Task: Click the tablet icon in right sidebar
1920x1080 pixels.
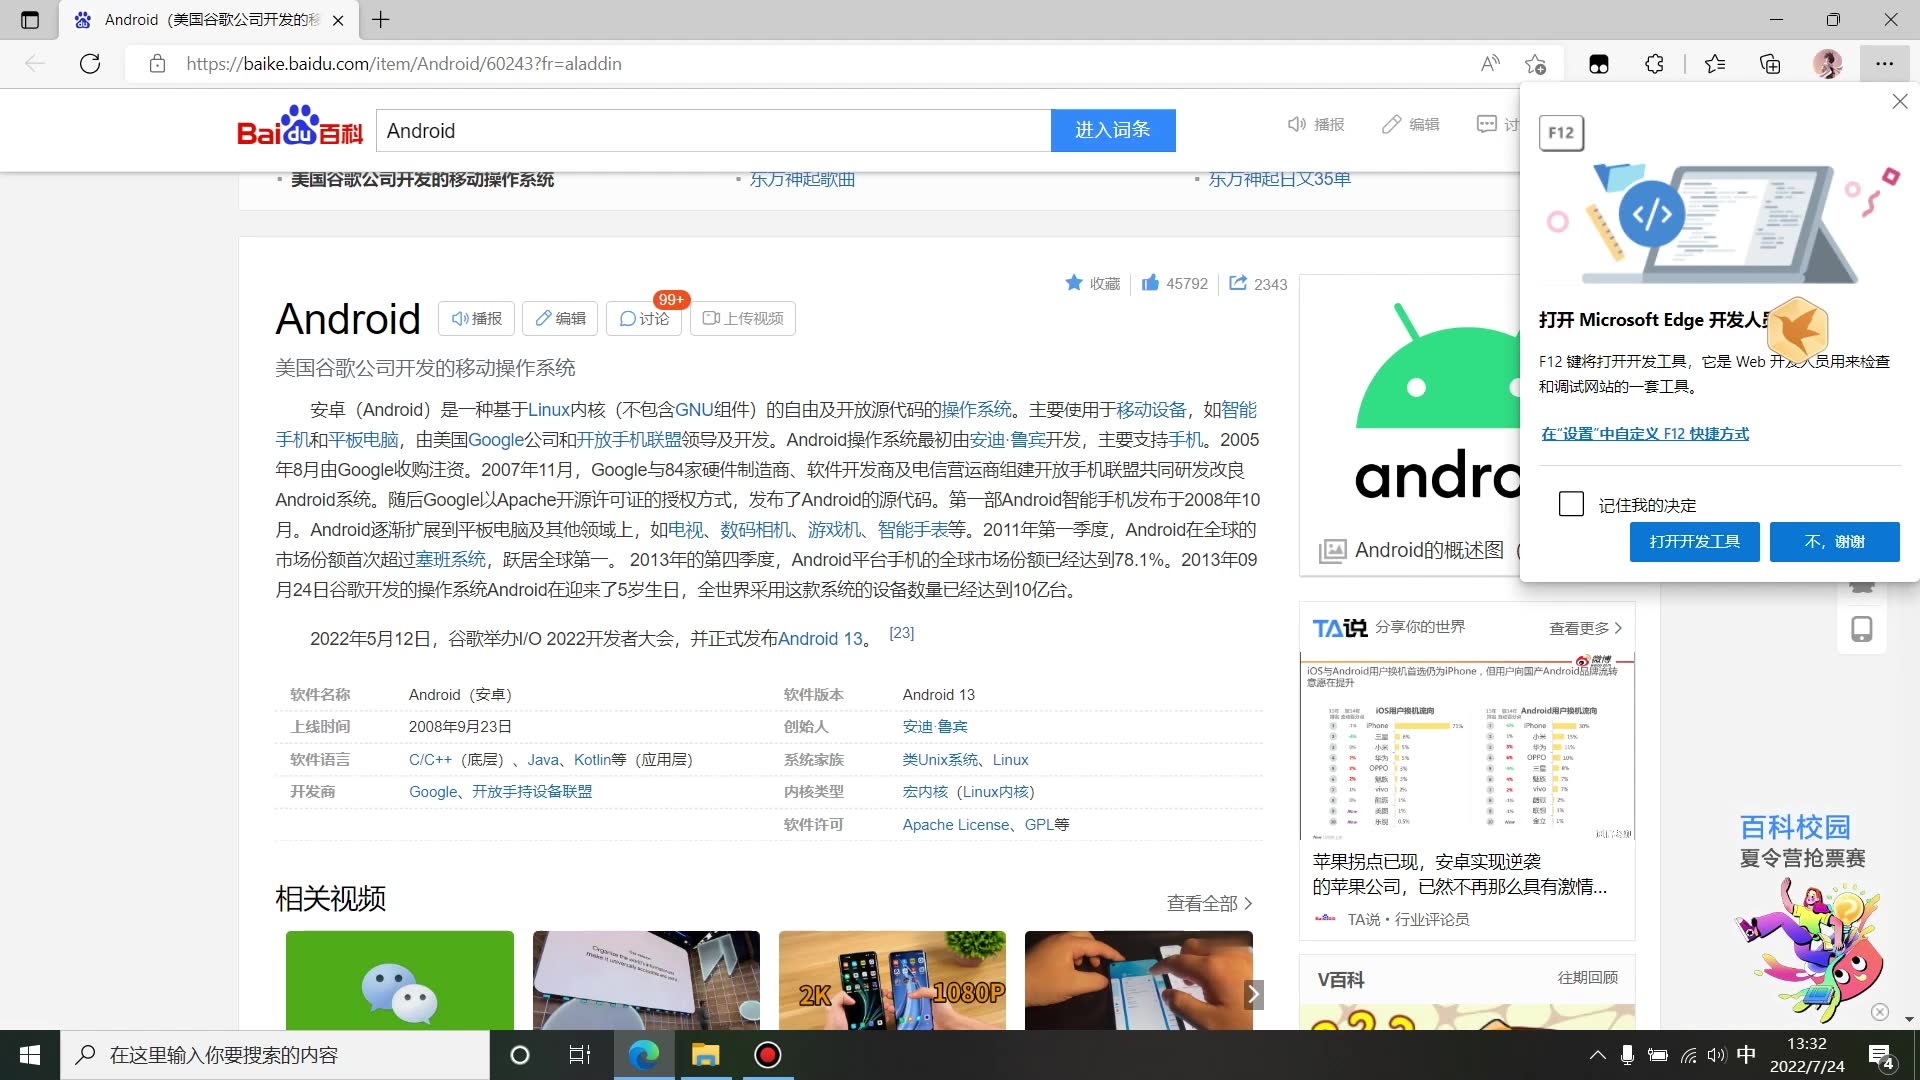Action: click(x=1862, y=629)
